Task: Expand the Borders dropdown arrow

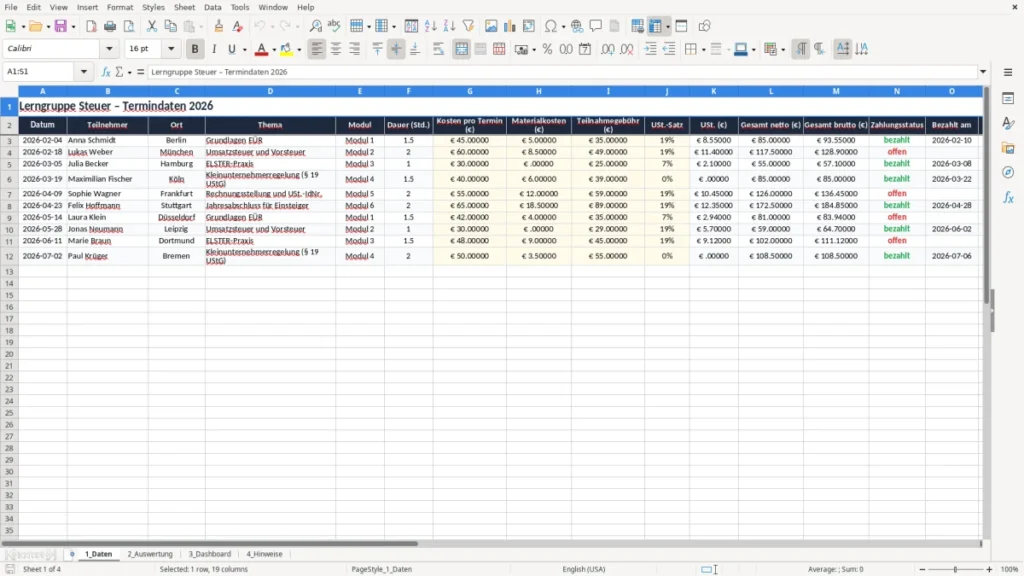Action: pos(703,50)
